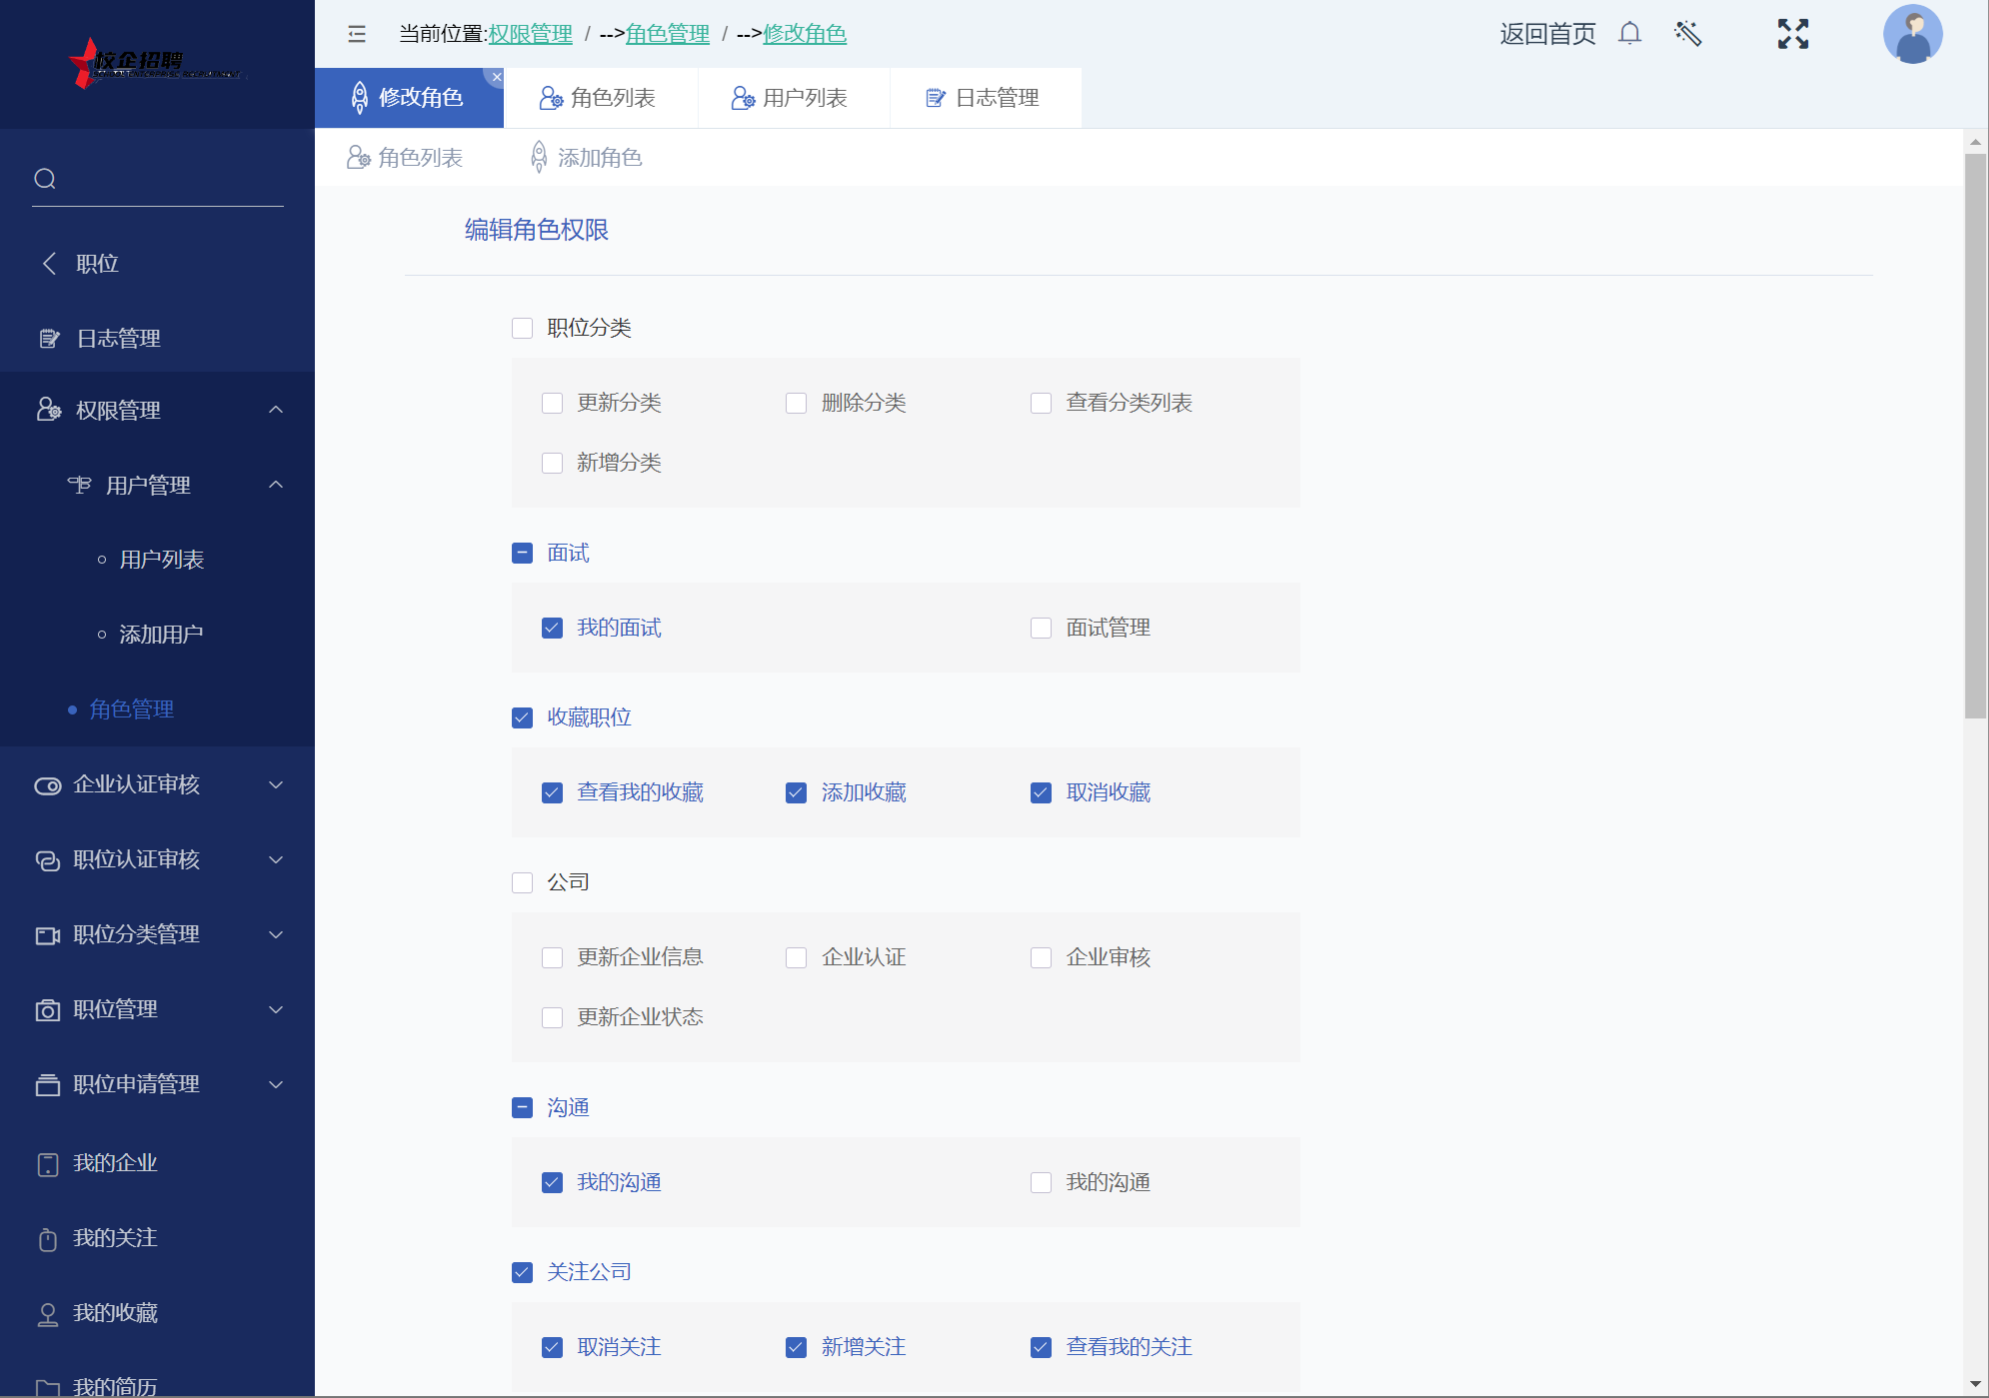
Task: Toggle the fullscreen expand icon
Action: coord(1792,34)
